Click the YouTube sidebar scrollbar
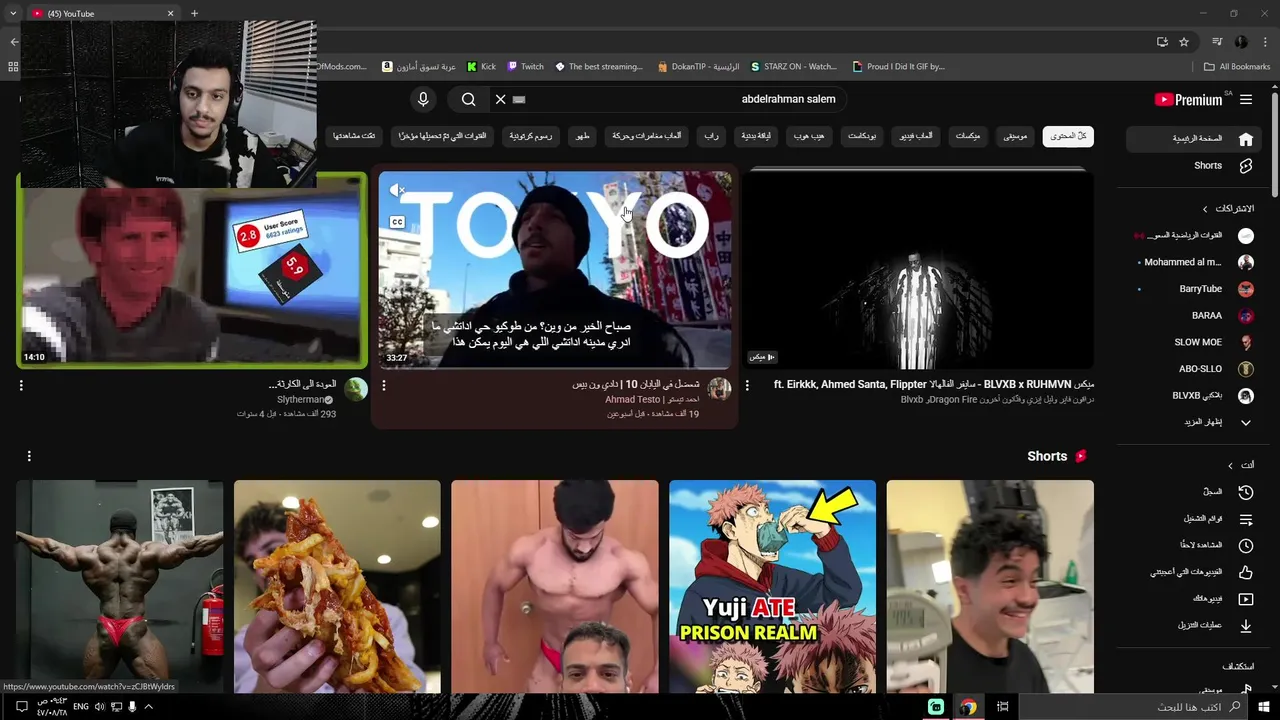Image resolution: width=1280 pixels, height=720 pixels. (1274, 145)
